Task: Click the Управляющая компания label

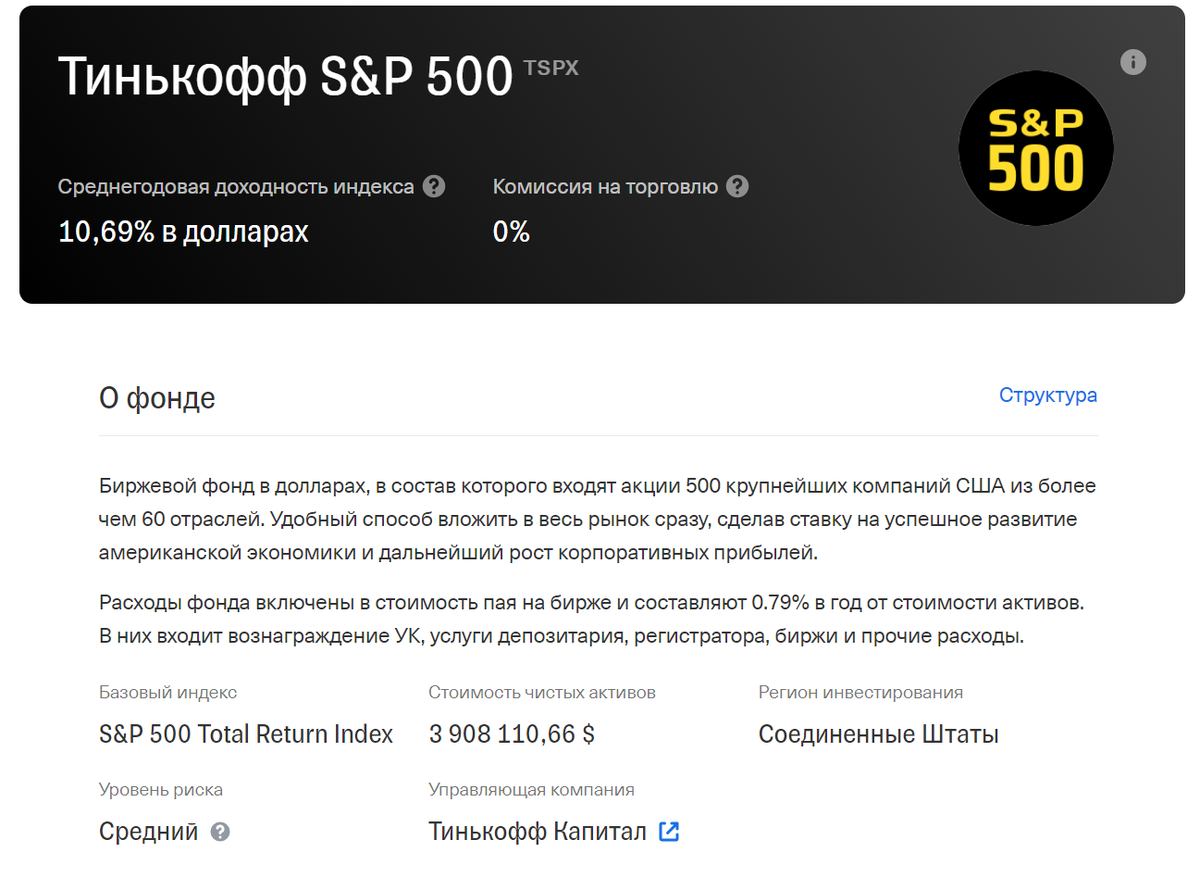Action: point(531,790)
